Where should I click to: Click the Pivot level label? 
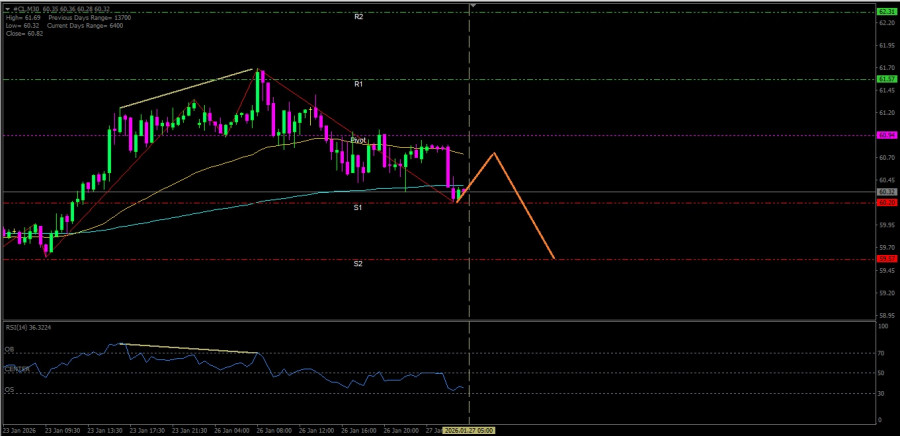pos(357,140)
